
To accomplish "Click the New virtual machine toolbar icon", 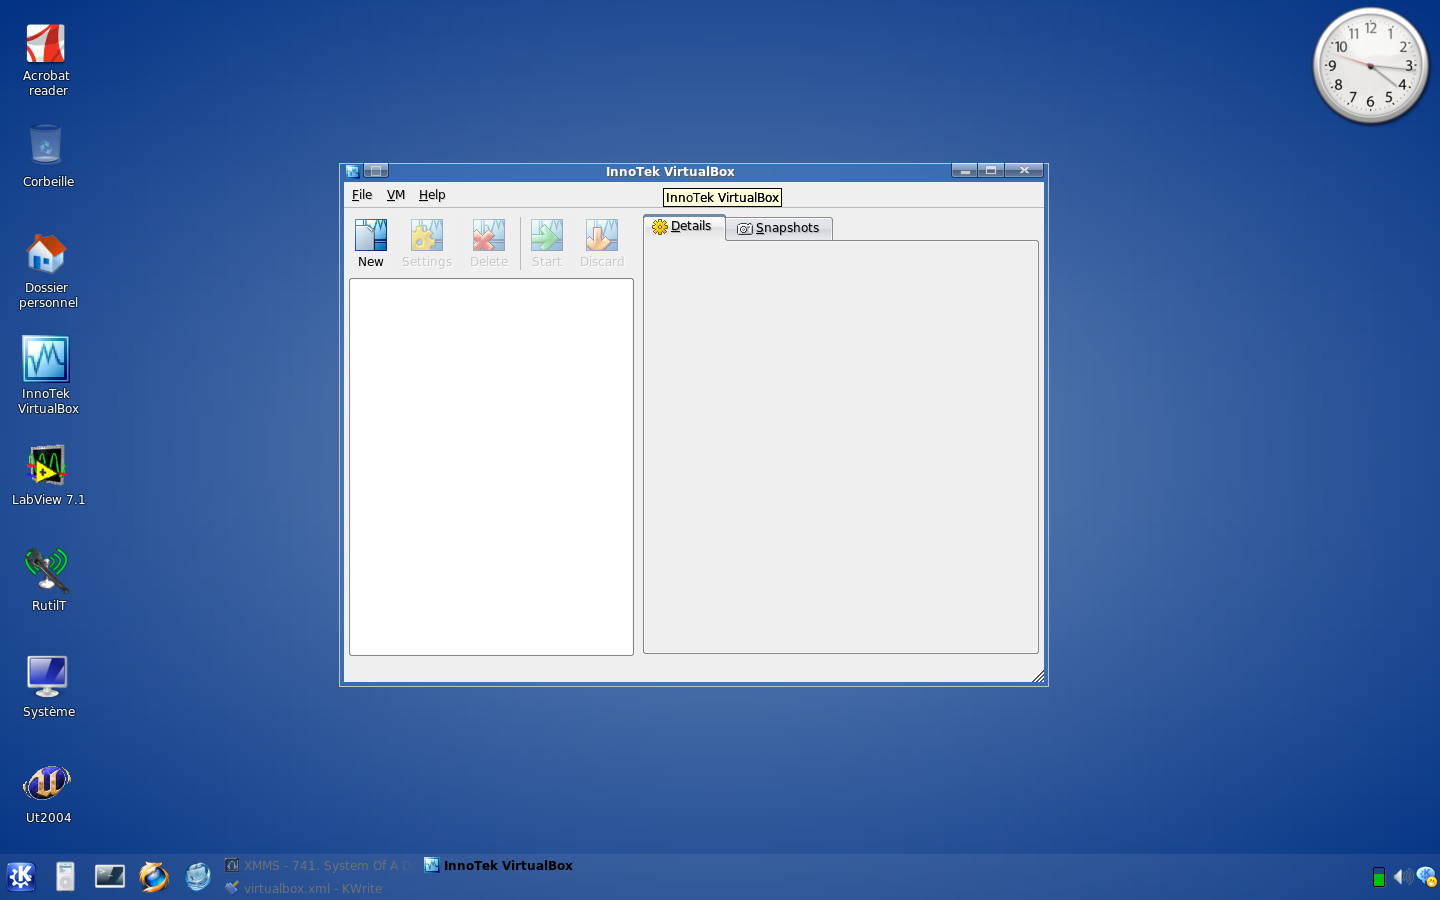I will tap(370, 243).
